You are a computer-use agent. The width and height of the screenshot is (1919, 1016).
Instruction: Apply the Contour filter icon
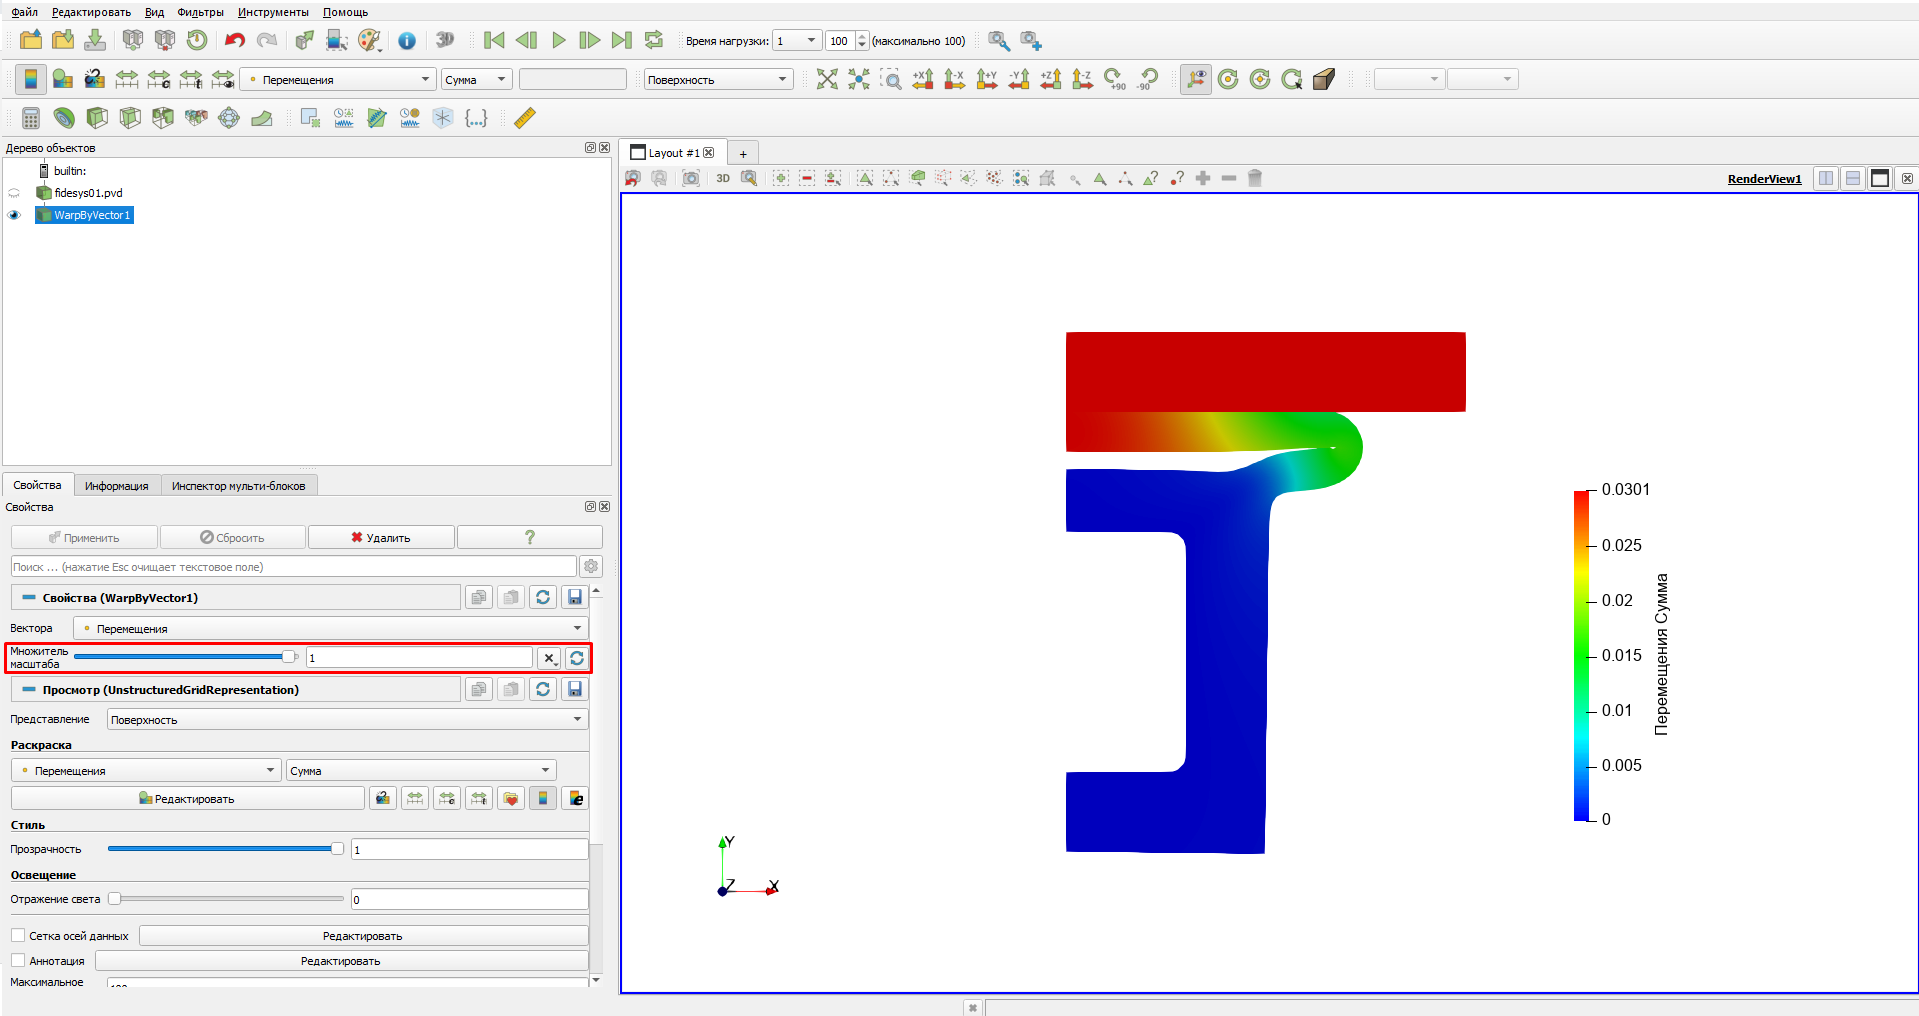point(64,118)
